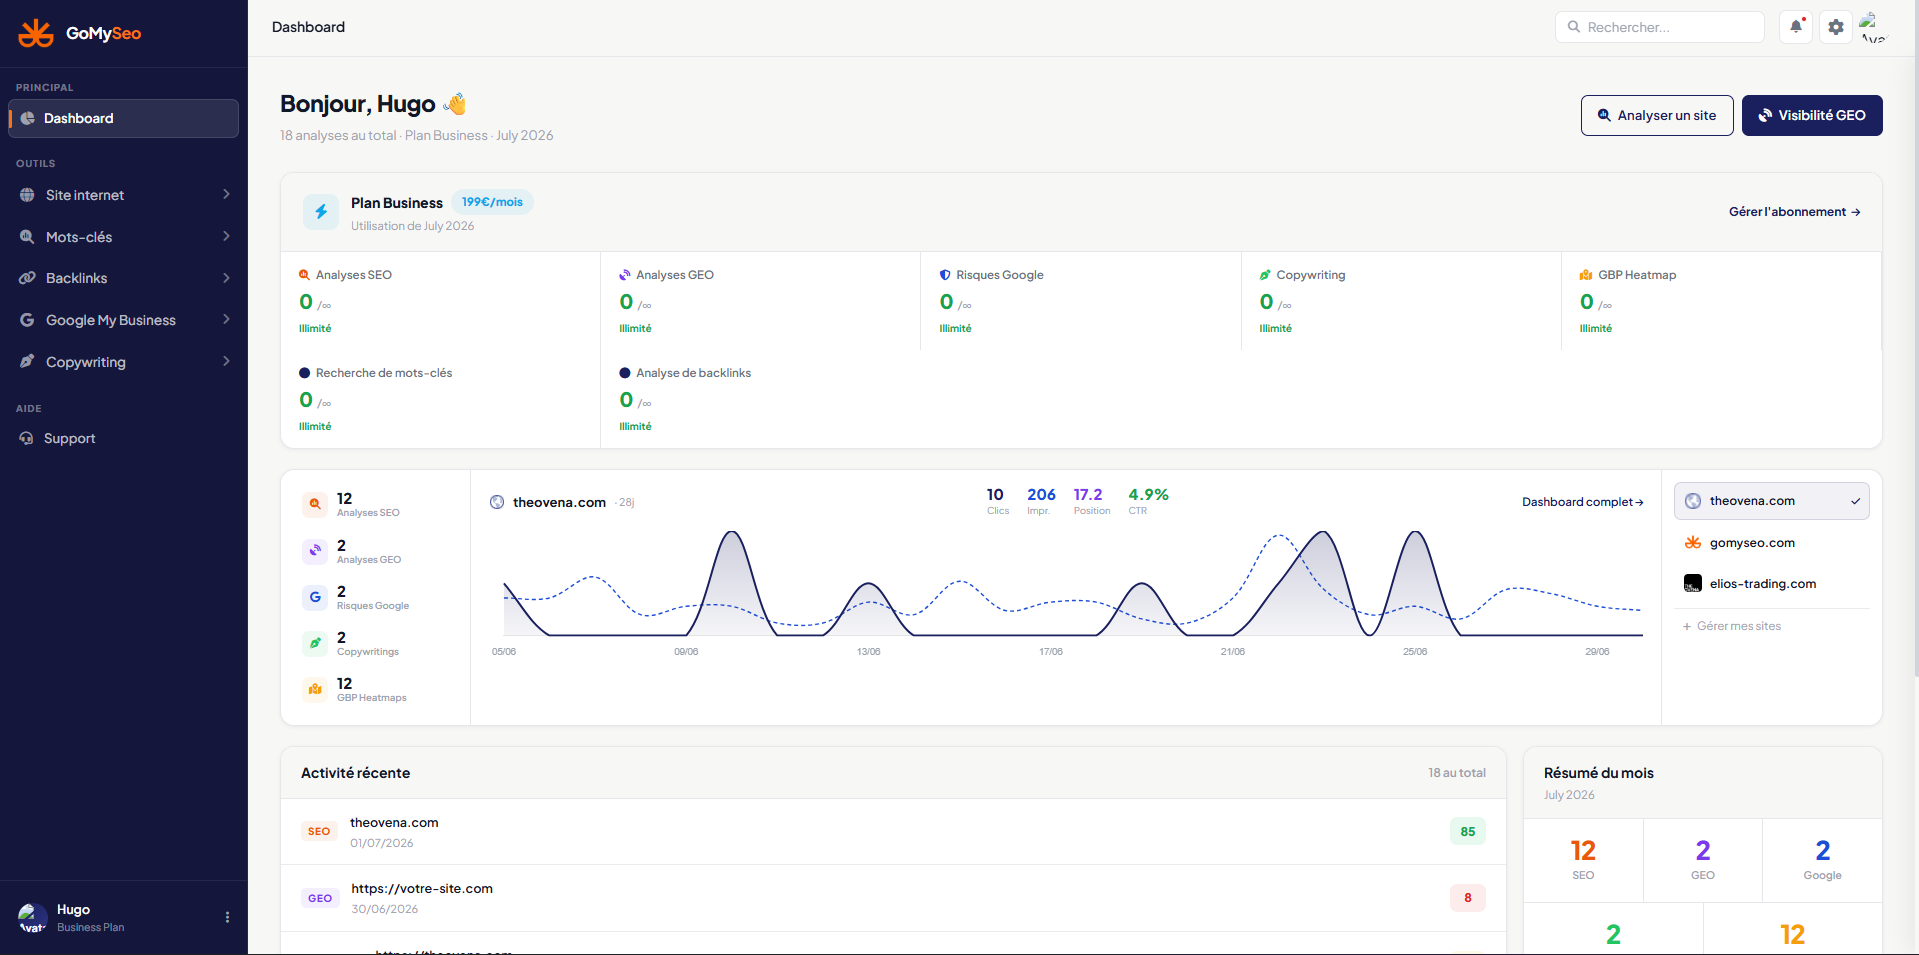Click the Analyses GEO usage icon

click(624, 275)
